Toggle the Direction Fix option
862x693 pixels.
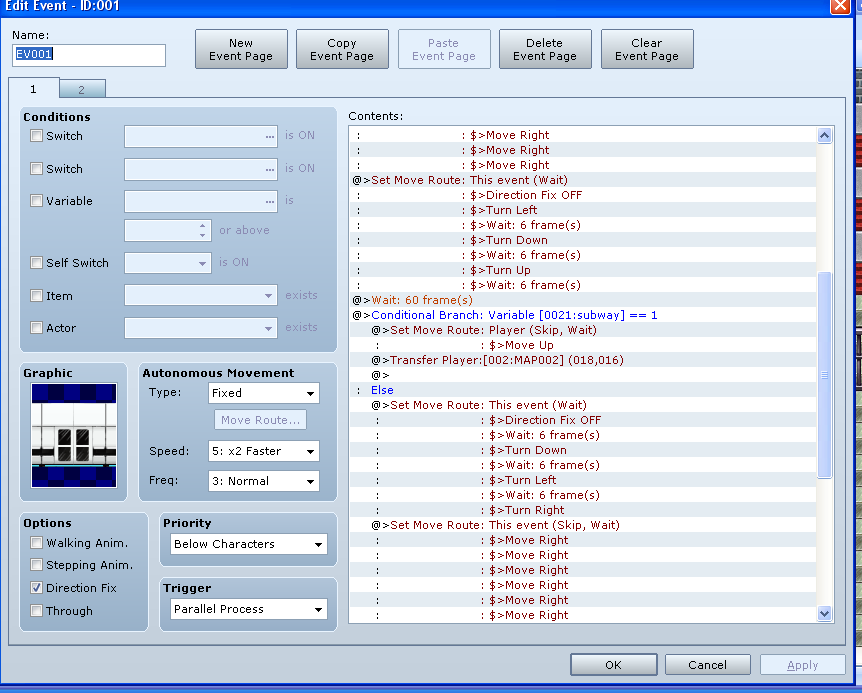[x=37, y=588]
